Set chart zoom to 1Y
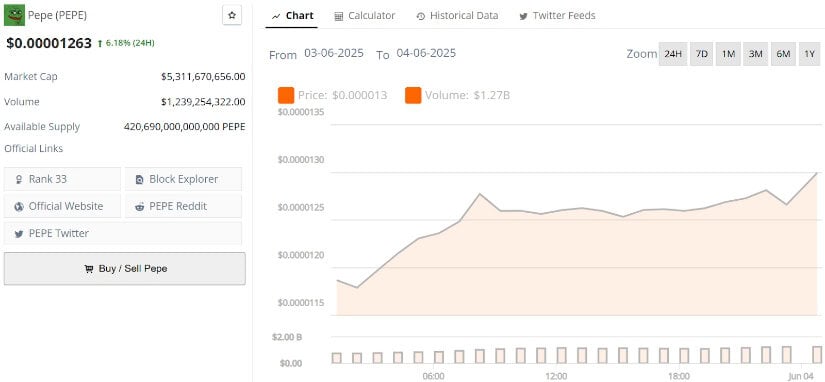825x382 pixels. click(809, 54)
